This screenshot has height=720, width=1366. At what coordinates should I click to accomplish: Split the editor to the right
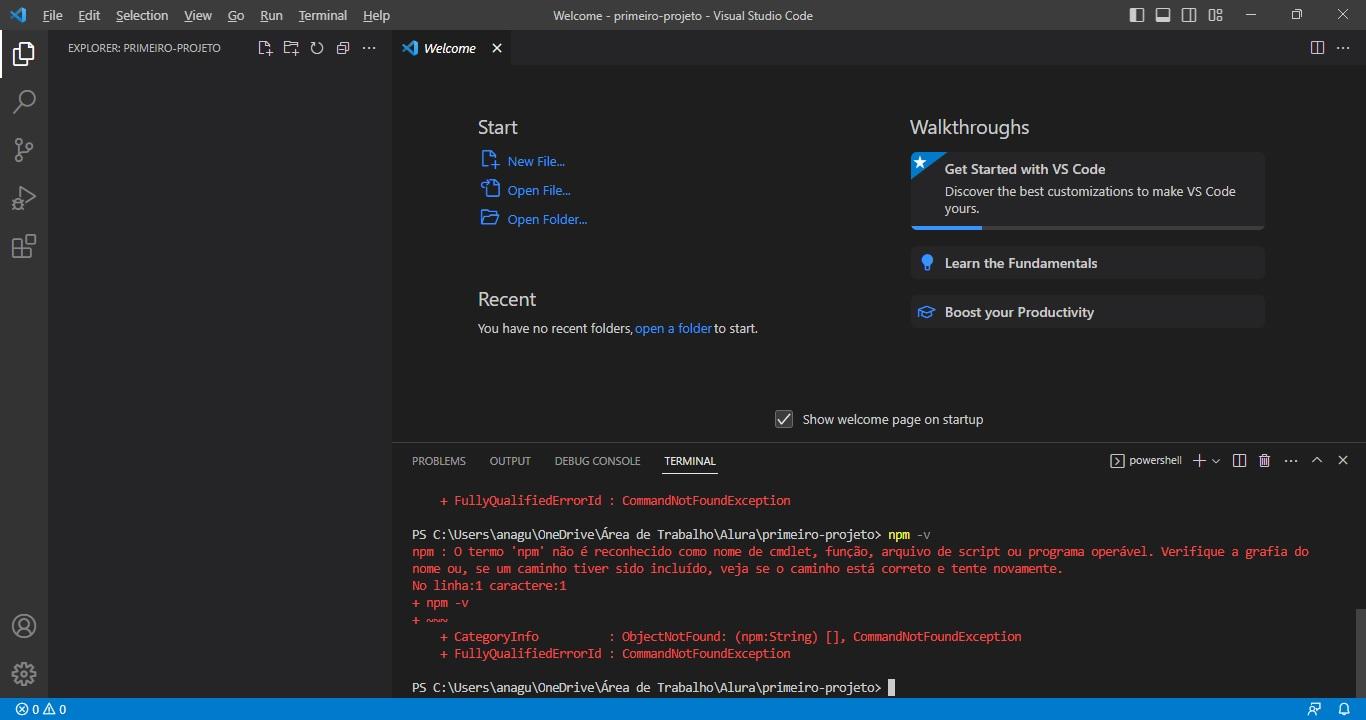pos(1317,48)
